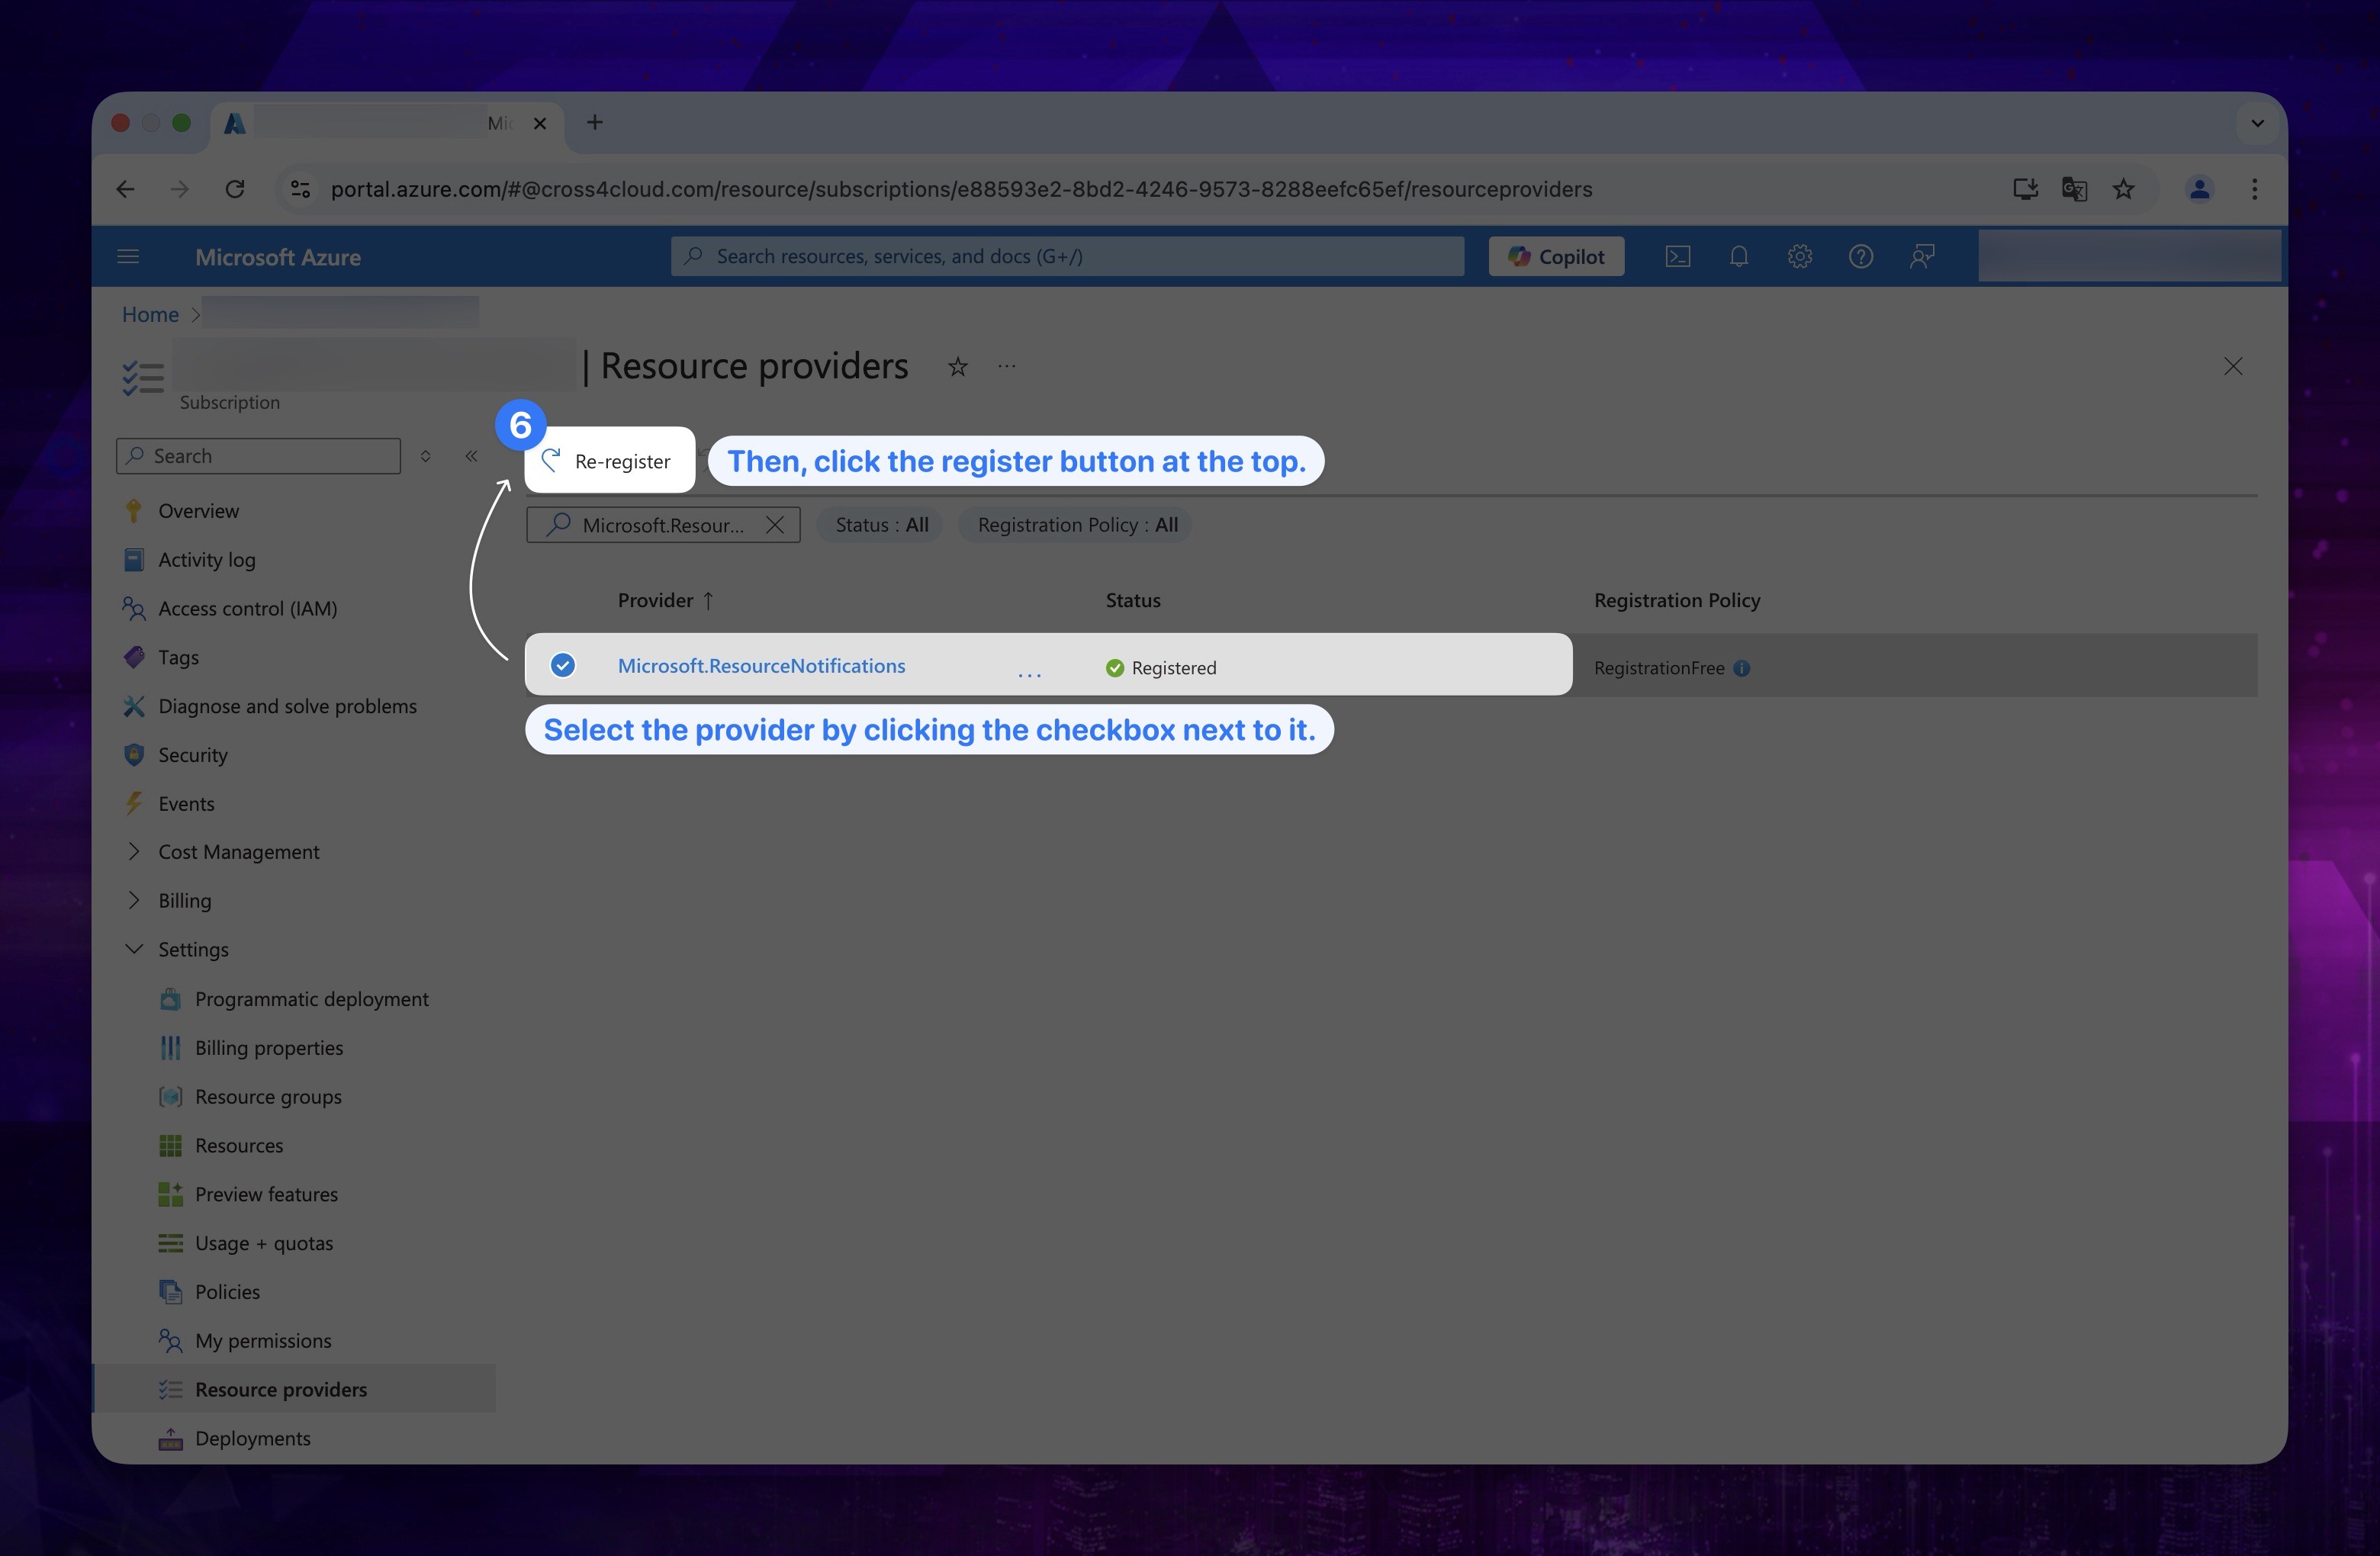Bookmark this page with the star icon

click(2123, 189)
